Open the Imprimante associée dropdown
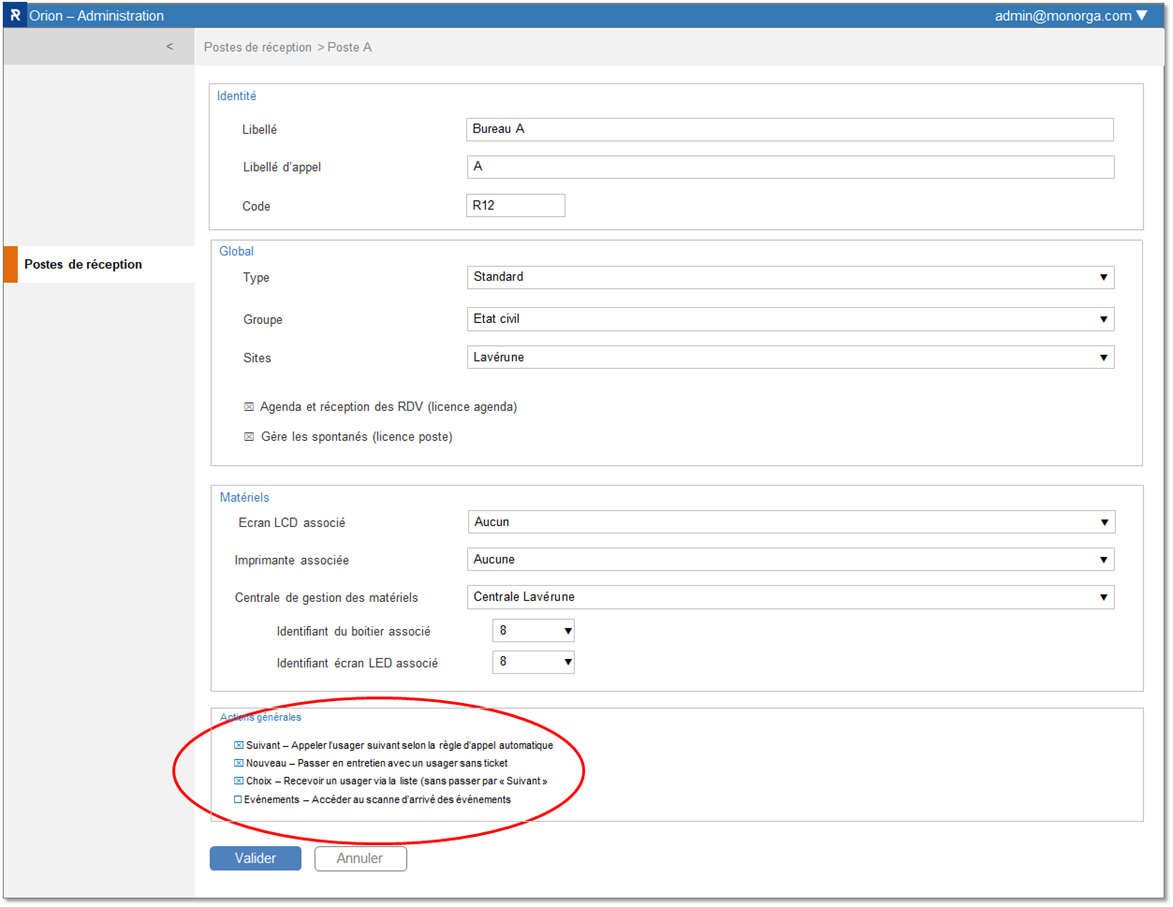 coord(790,560)
